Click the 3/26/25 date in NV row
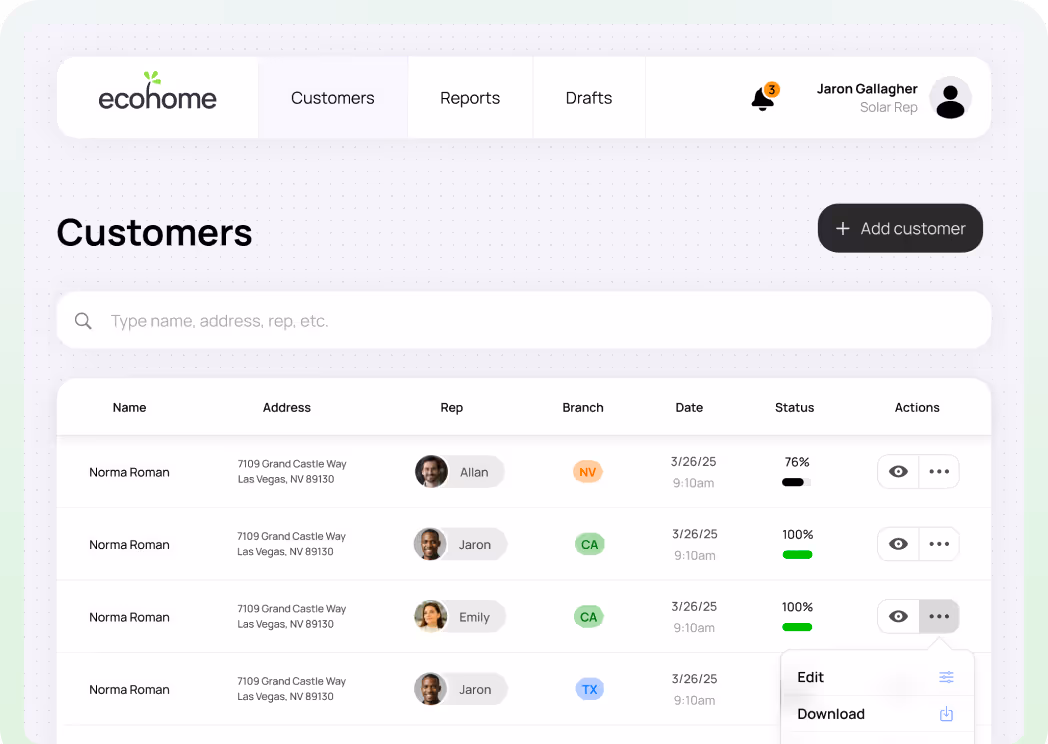The image size is (1048, 744). (693, 461)
